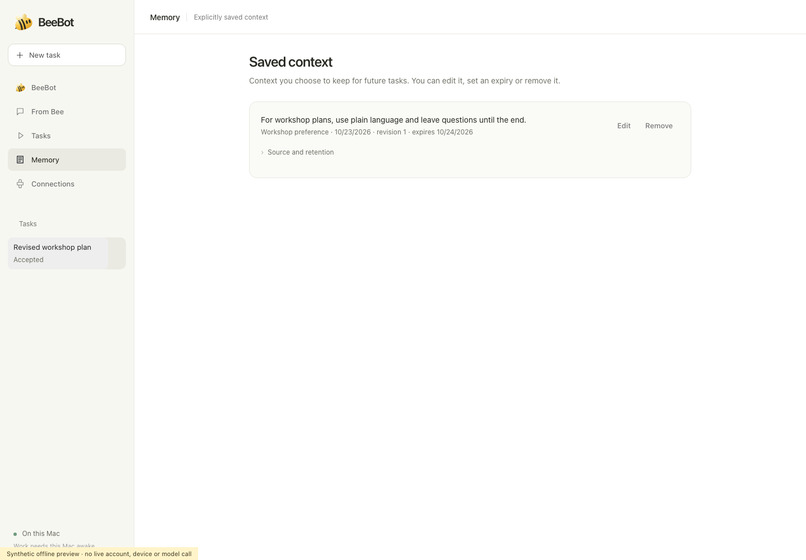Open the Tasks navigation item
Screen dimensions: 806x560
pyautogui.click(x=67, y=136)
